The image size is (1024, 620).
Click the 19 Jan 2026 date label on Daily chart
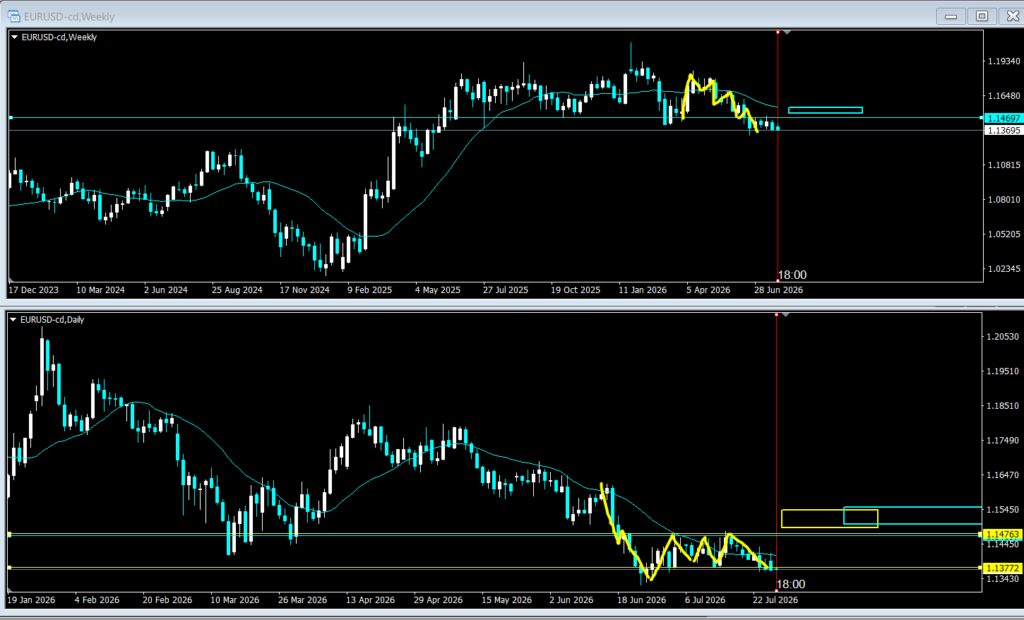pos(31,600)
